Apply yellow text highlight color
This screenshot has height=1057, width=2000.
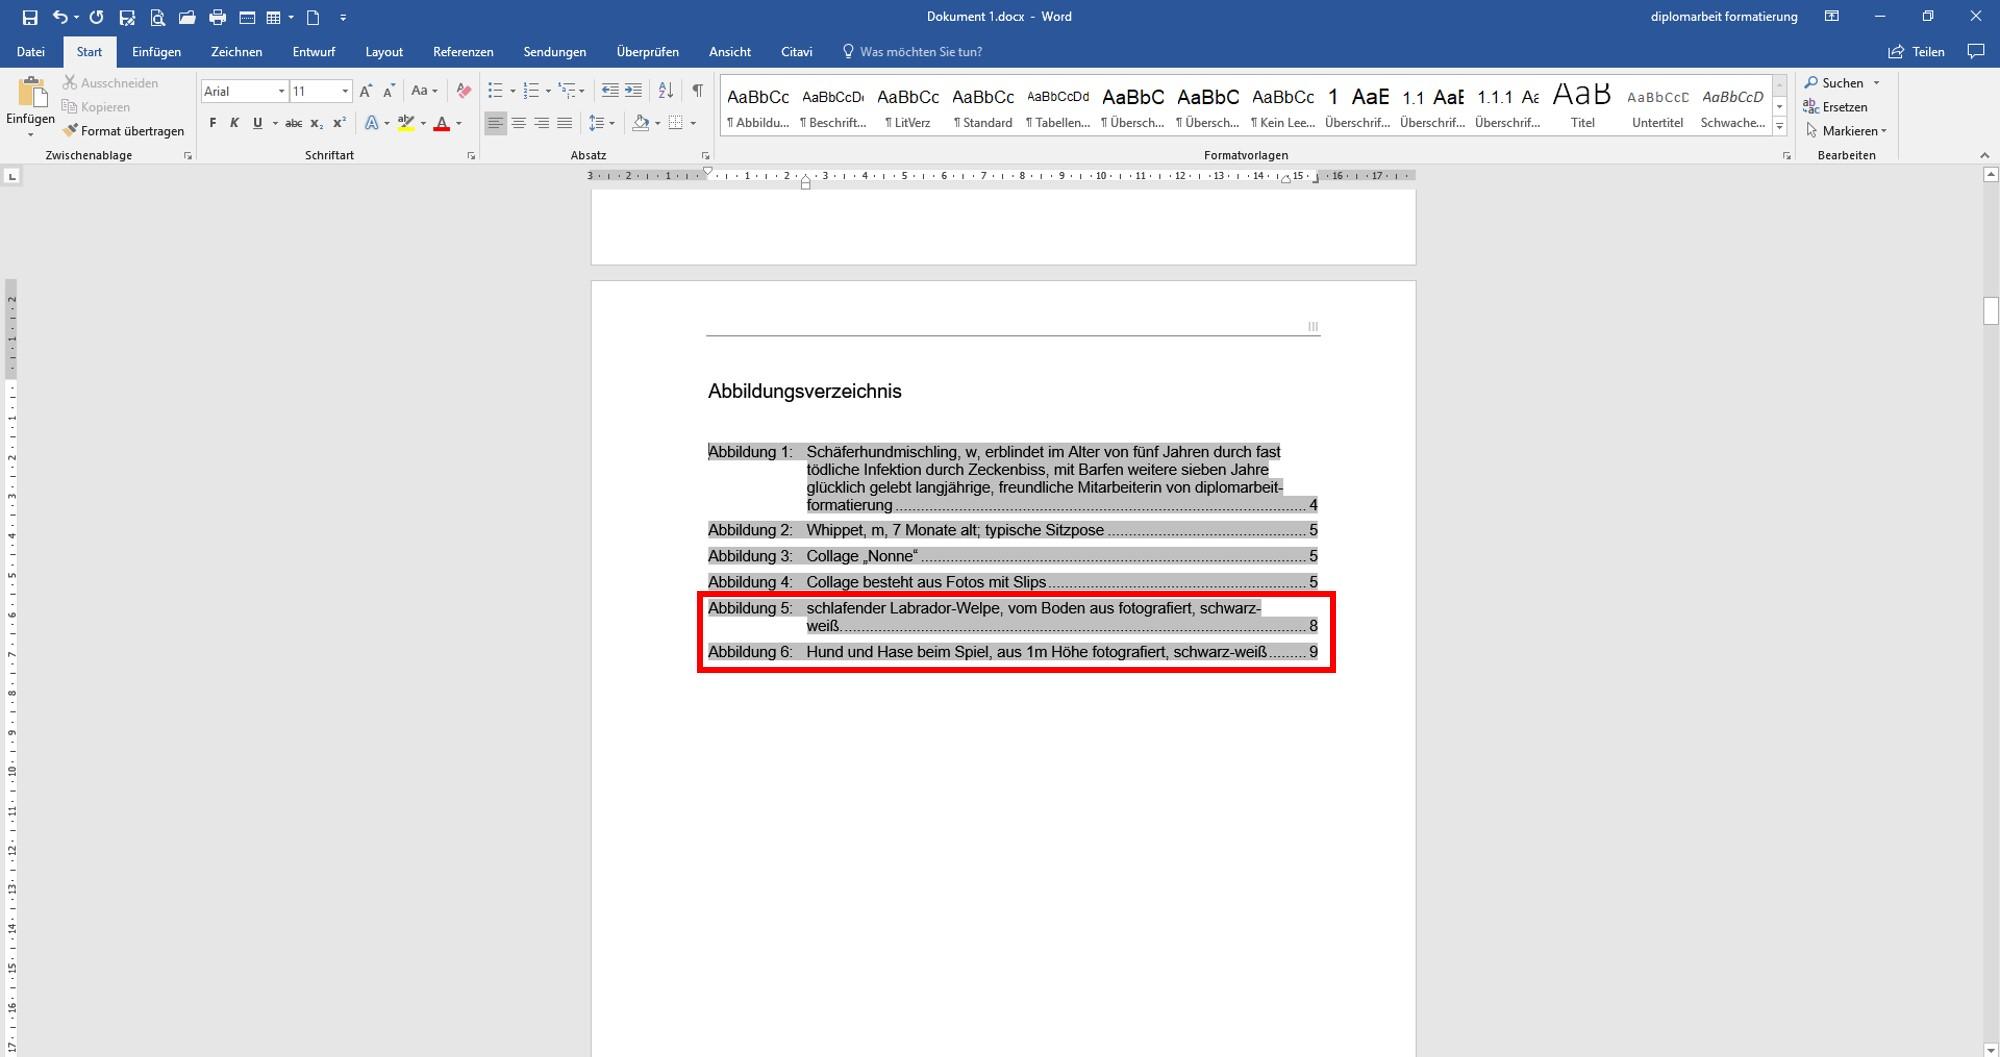pyautogui.click(x=405, y=123)
